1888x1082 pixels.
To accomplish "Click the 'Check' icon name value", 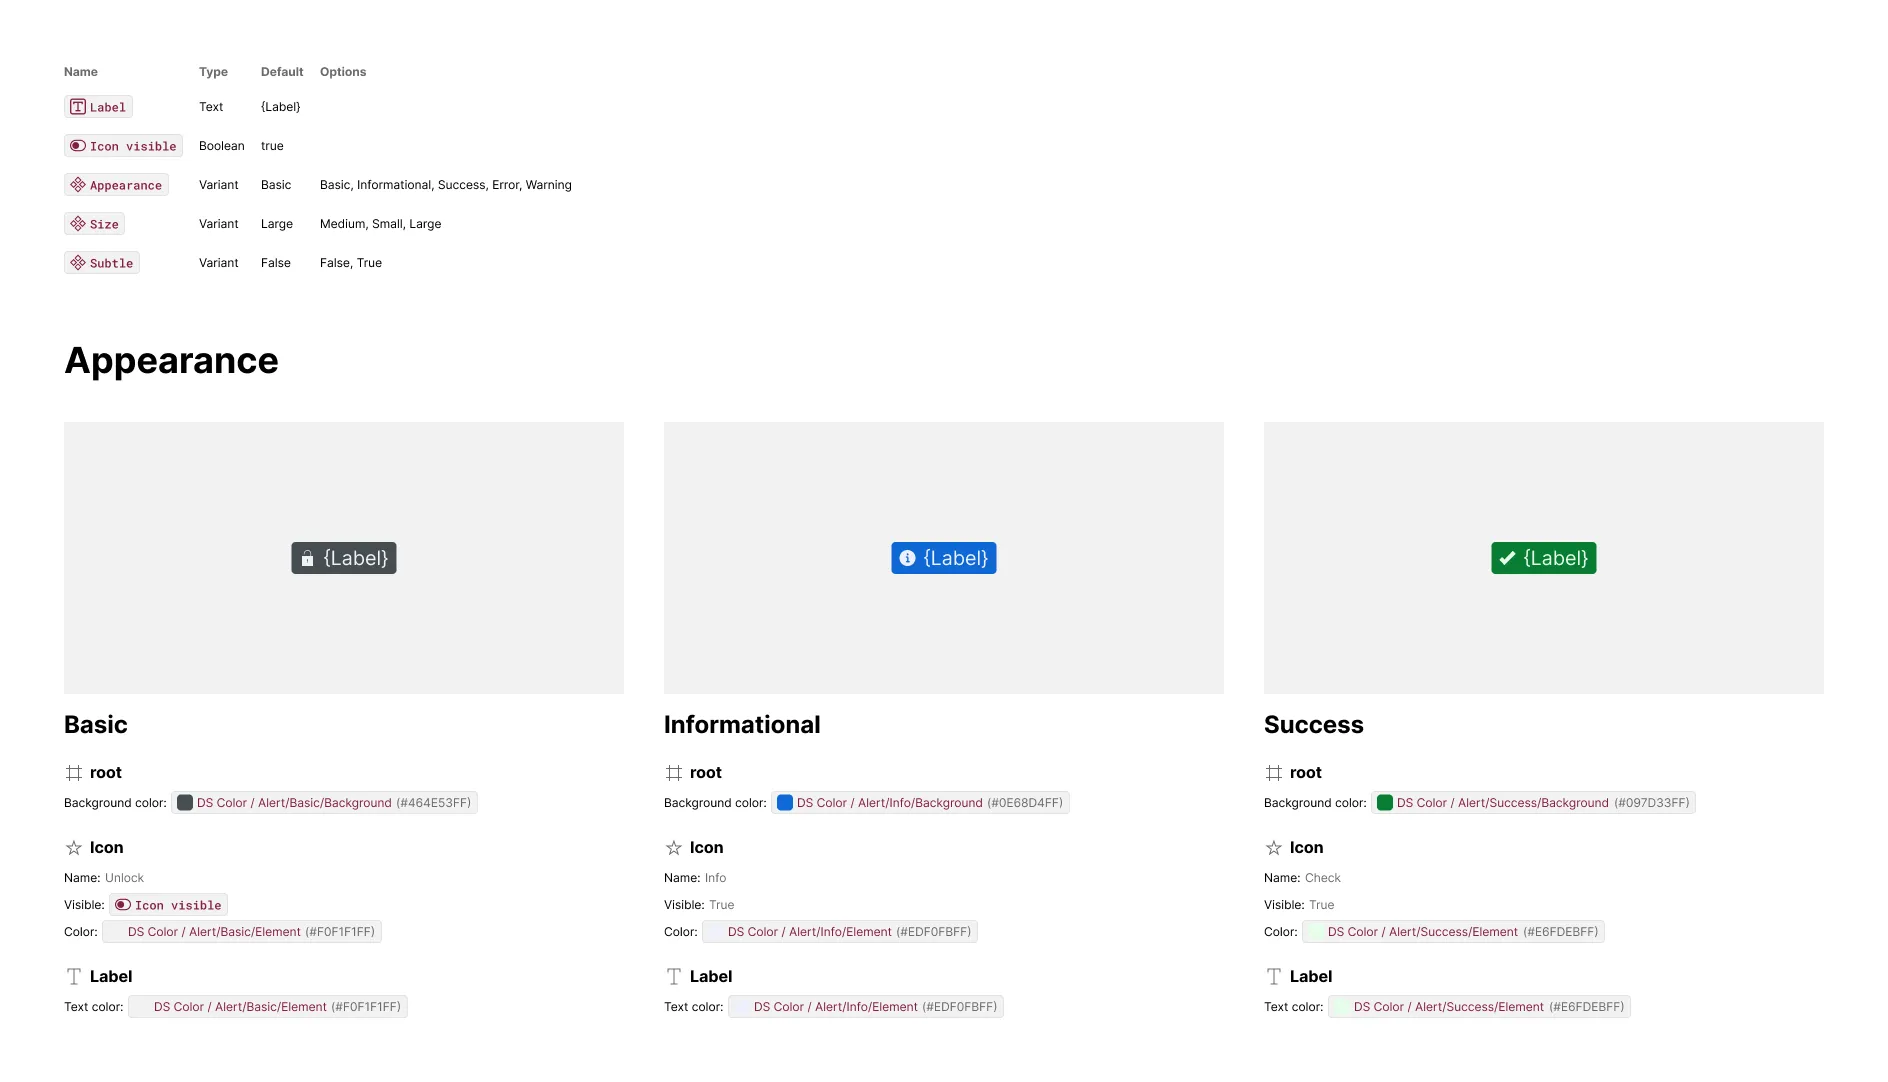I will tap(1322, 878).
